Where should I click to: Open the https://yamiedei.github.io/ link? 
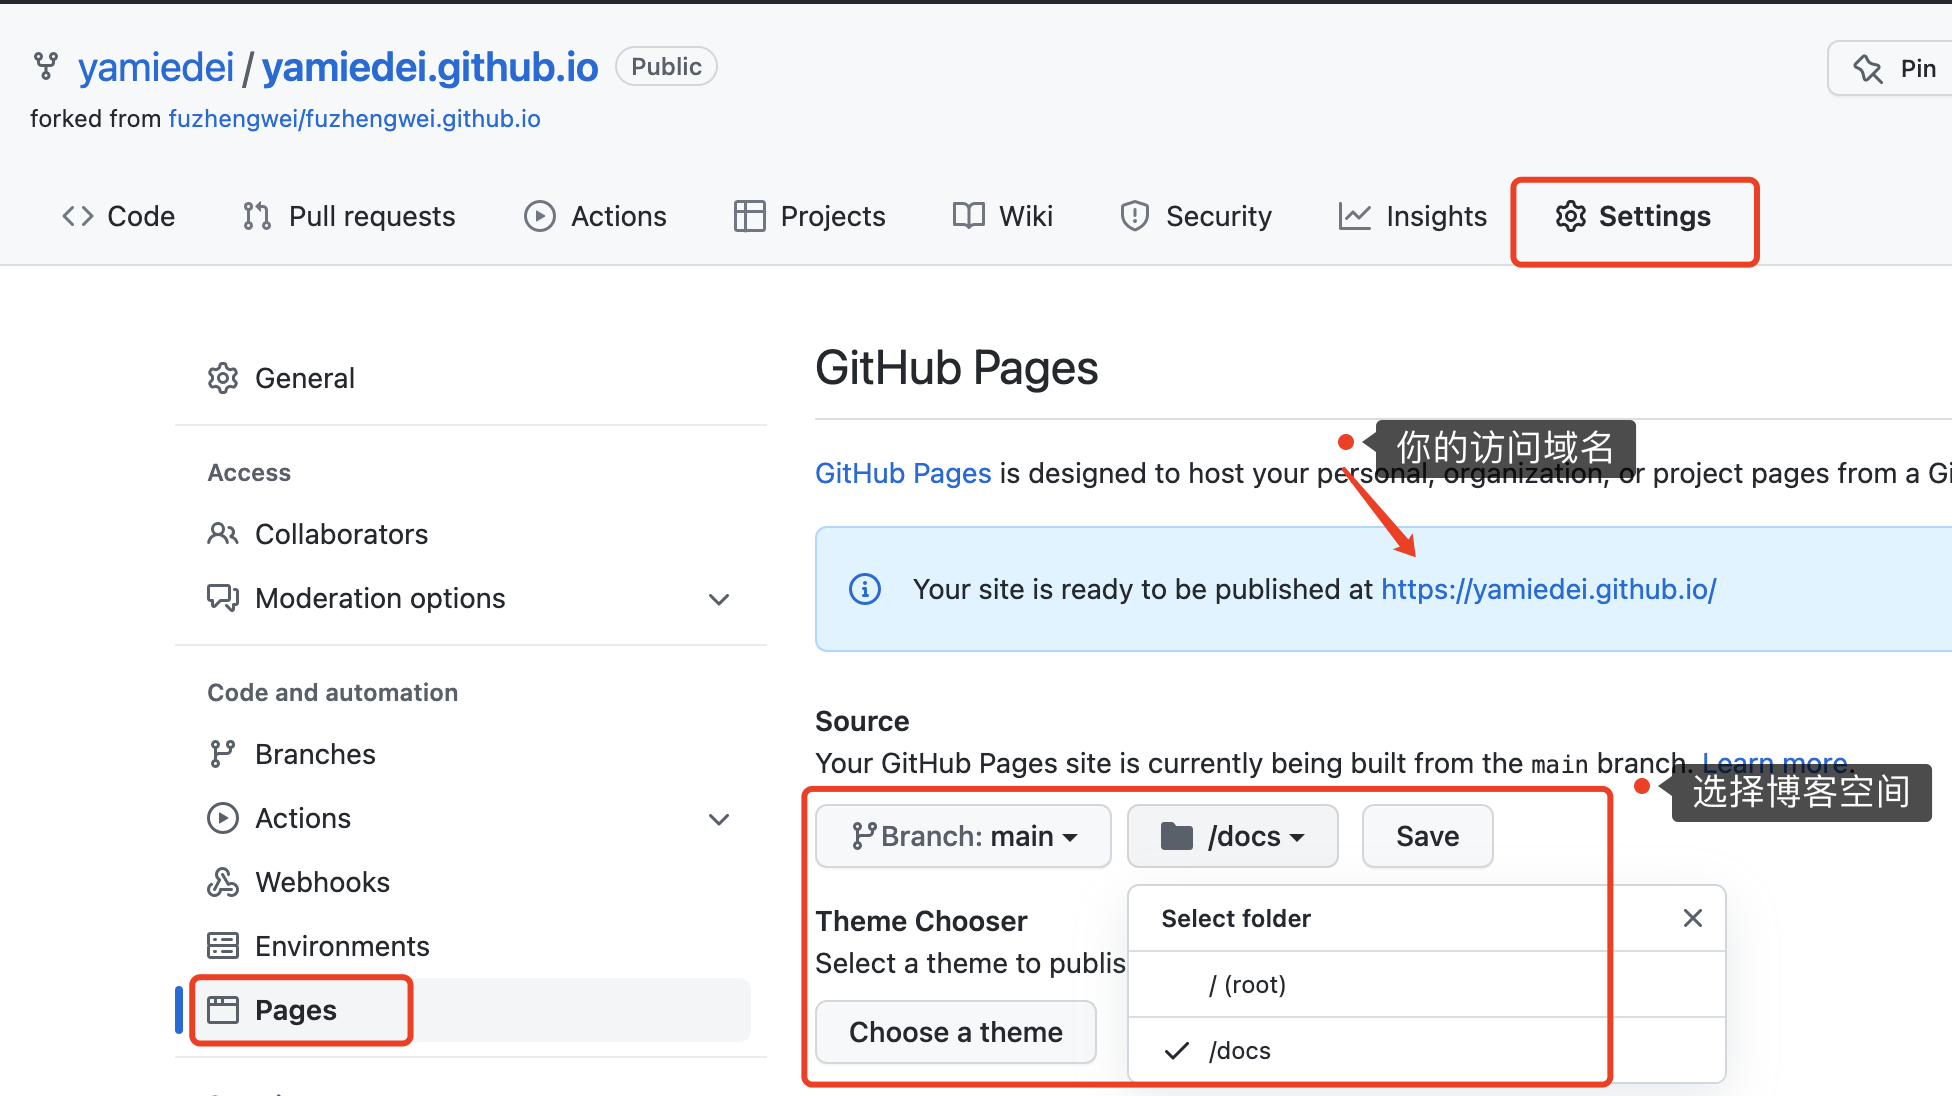tap(1549, 589)
